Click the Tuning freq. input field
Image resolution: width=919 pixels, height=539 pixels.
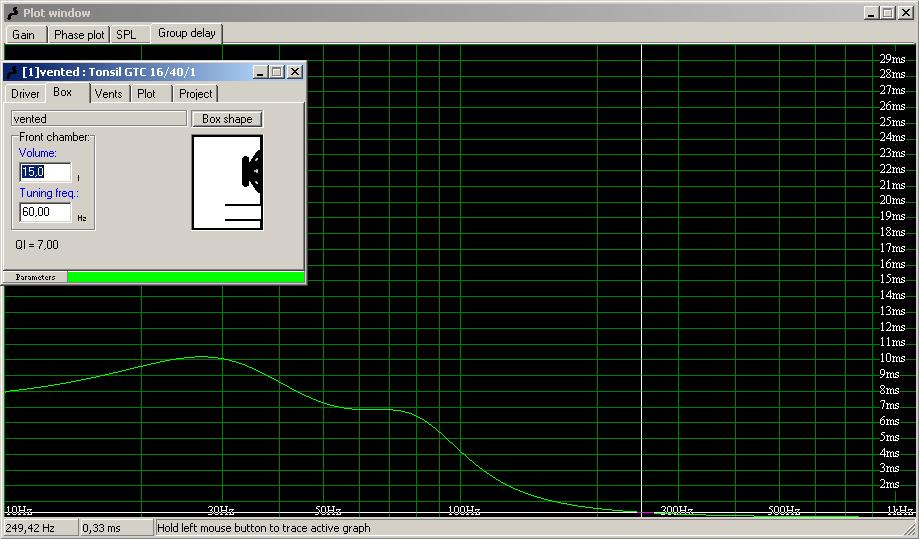coord(46,212)
